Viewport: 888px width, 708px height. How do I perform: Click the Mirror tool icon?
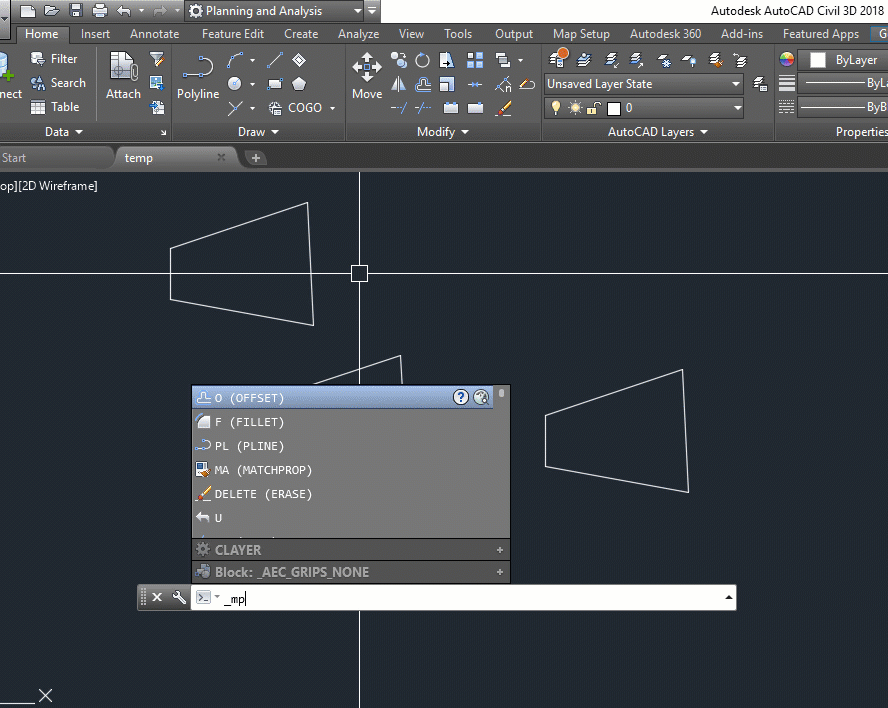pos(399,84)
